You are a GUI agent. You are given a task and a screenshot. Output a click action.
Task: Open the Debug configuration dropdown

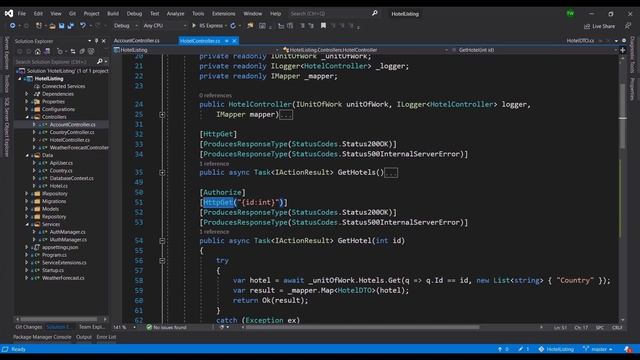coord(124,26)
